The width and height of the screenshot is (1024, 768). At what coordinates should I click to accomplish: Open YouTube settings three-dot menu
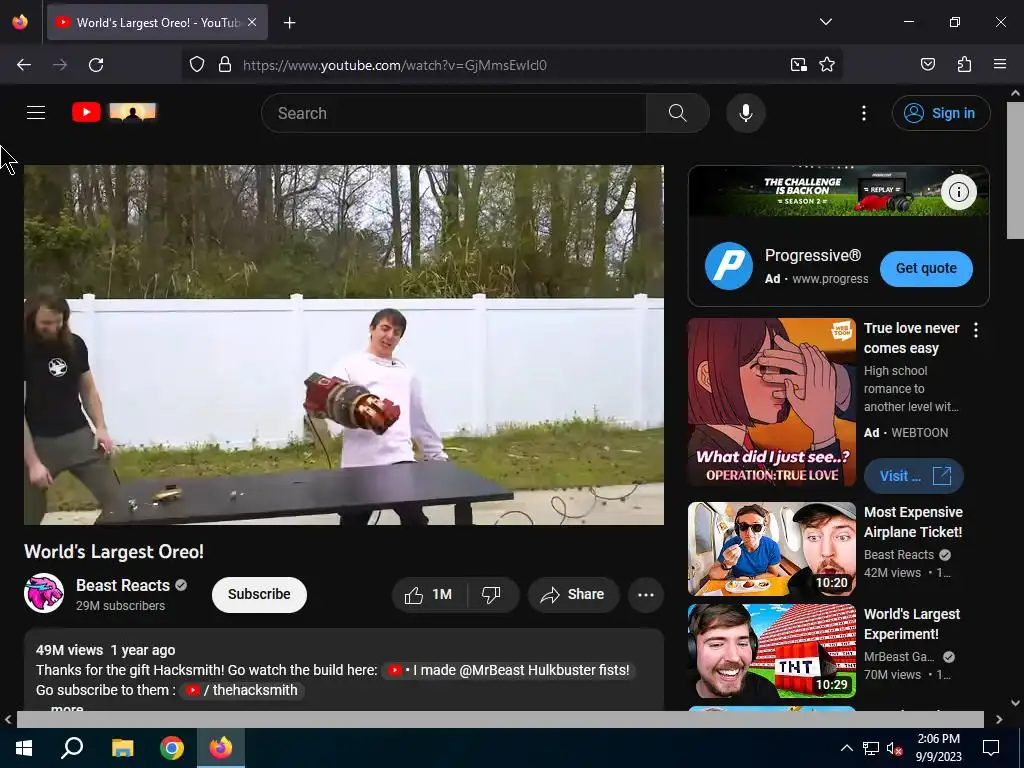click(864, 113)
